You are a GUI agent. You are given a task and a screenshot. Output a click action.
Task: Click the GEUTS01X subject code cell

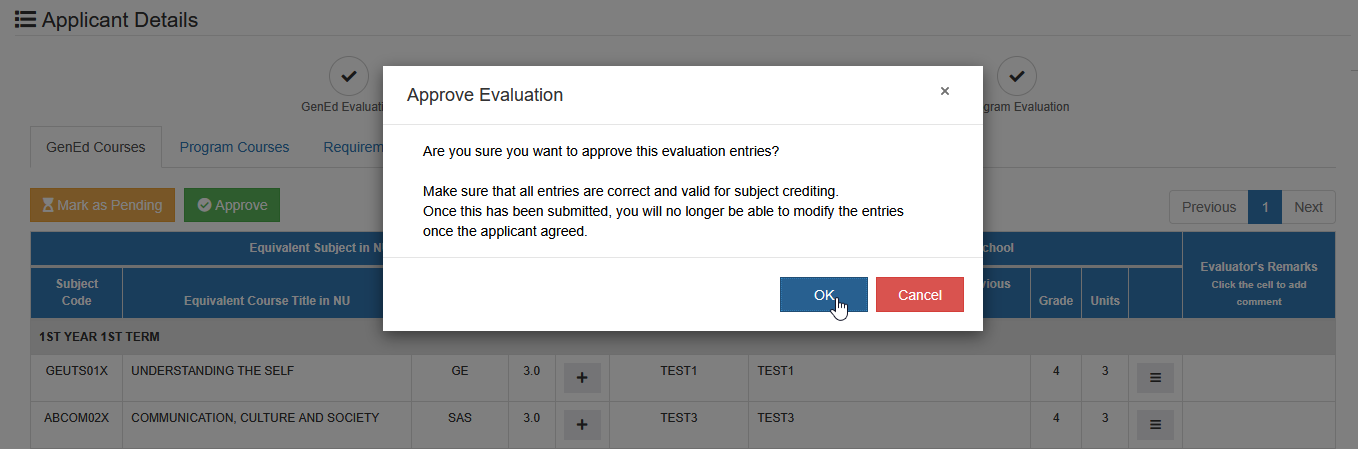click(76, 378)
